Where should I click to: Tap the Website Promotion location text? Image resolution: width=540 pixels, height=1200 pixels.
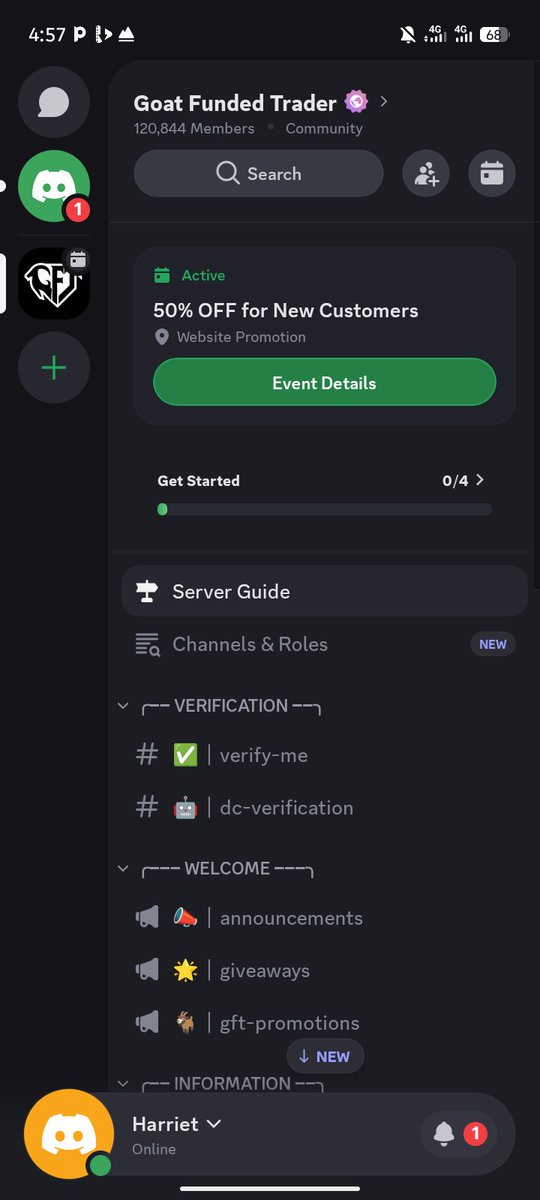[241, 337]
